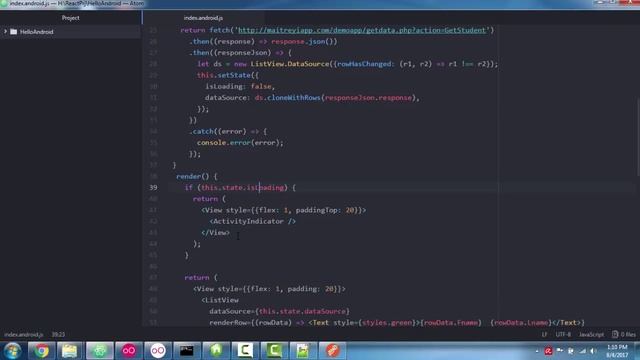This screenshot has width=640, height=360.
Task: Open the red-orange app taskbar icon
Action: (332, 351)
